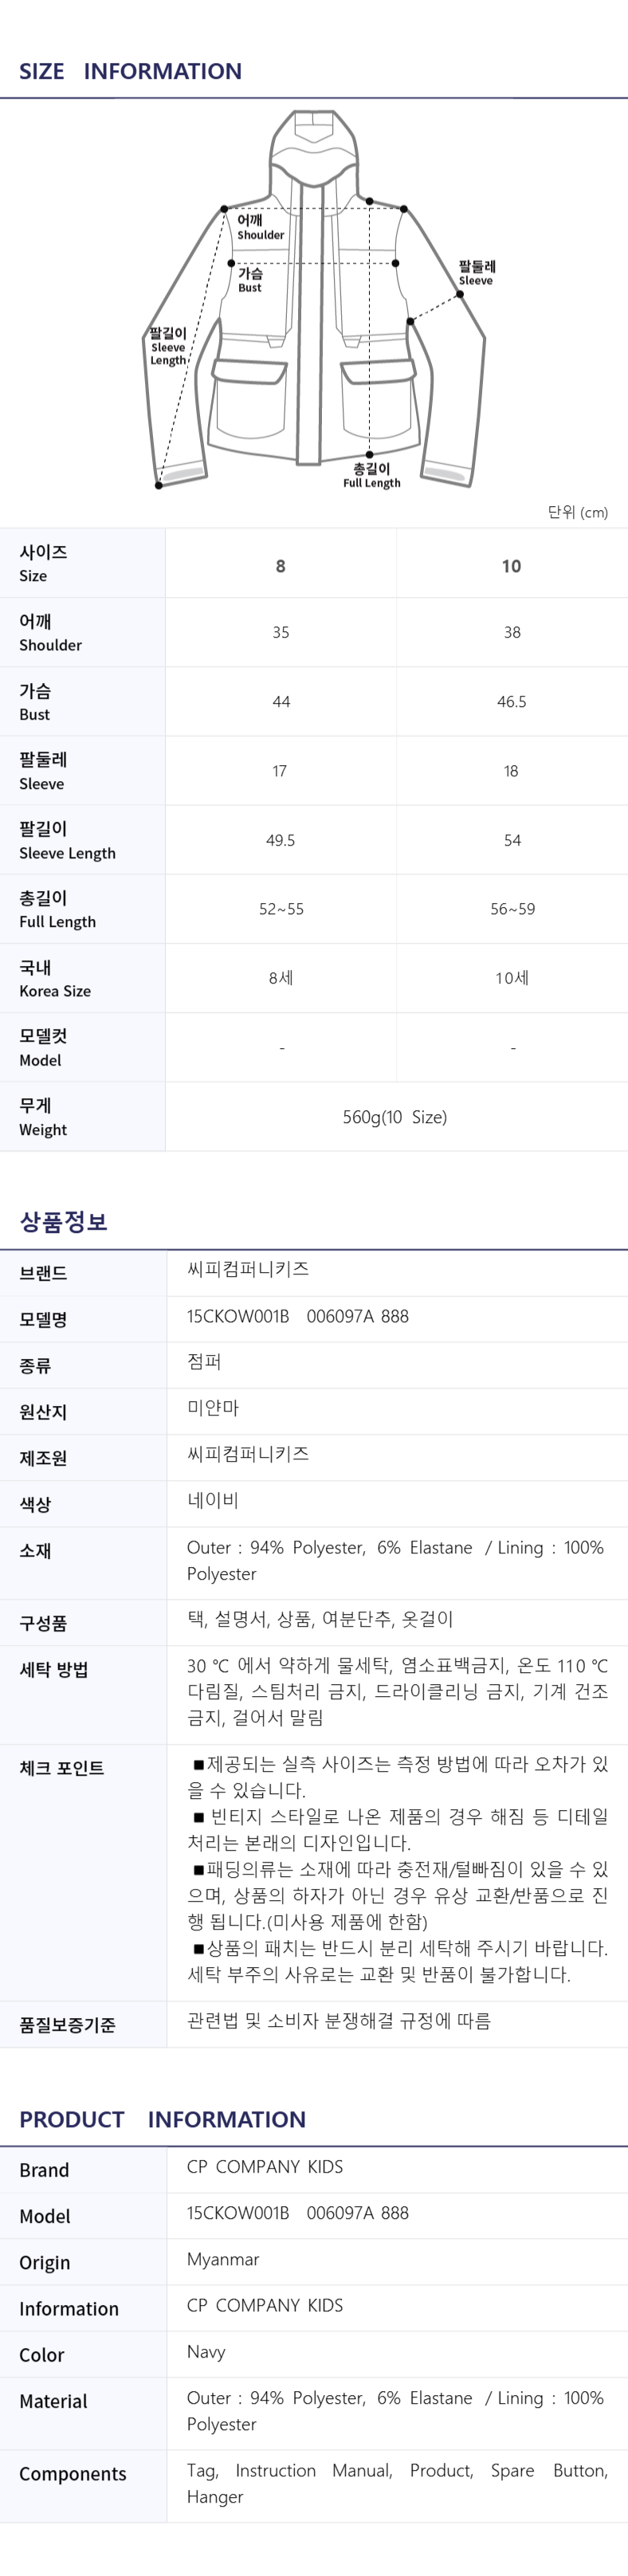
Task: Click the Shoulder label on the jacket diagram
Action: click(x=260, y=227)
